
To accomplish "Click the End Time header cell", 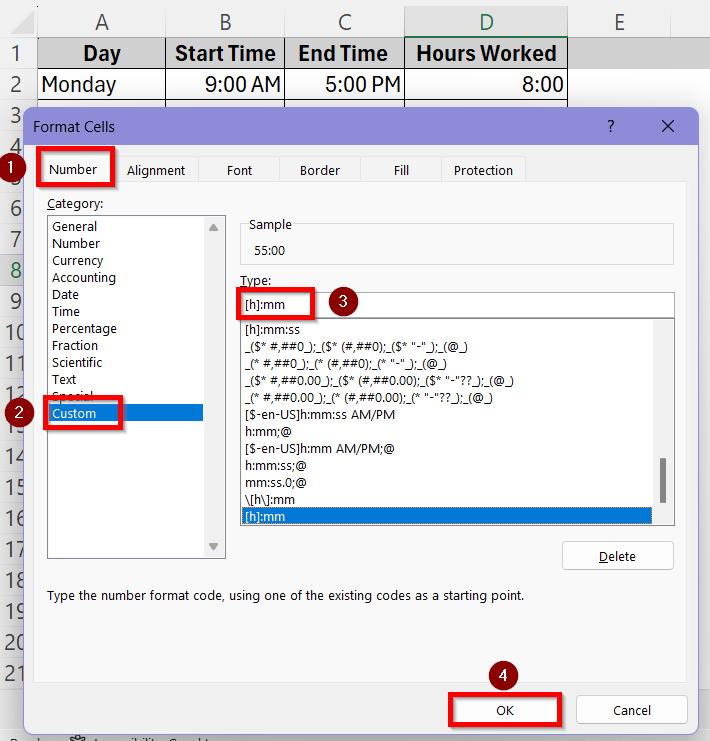I will [x=345, y=53].
